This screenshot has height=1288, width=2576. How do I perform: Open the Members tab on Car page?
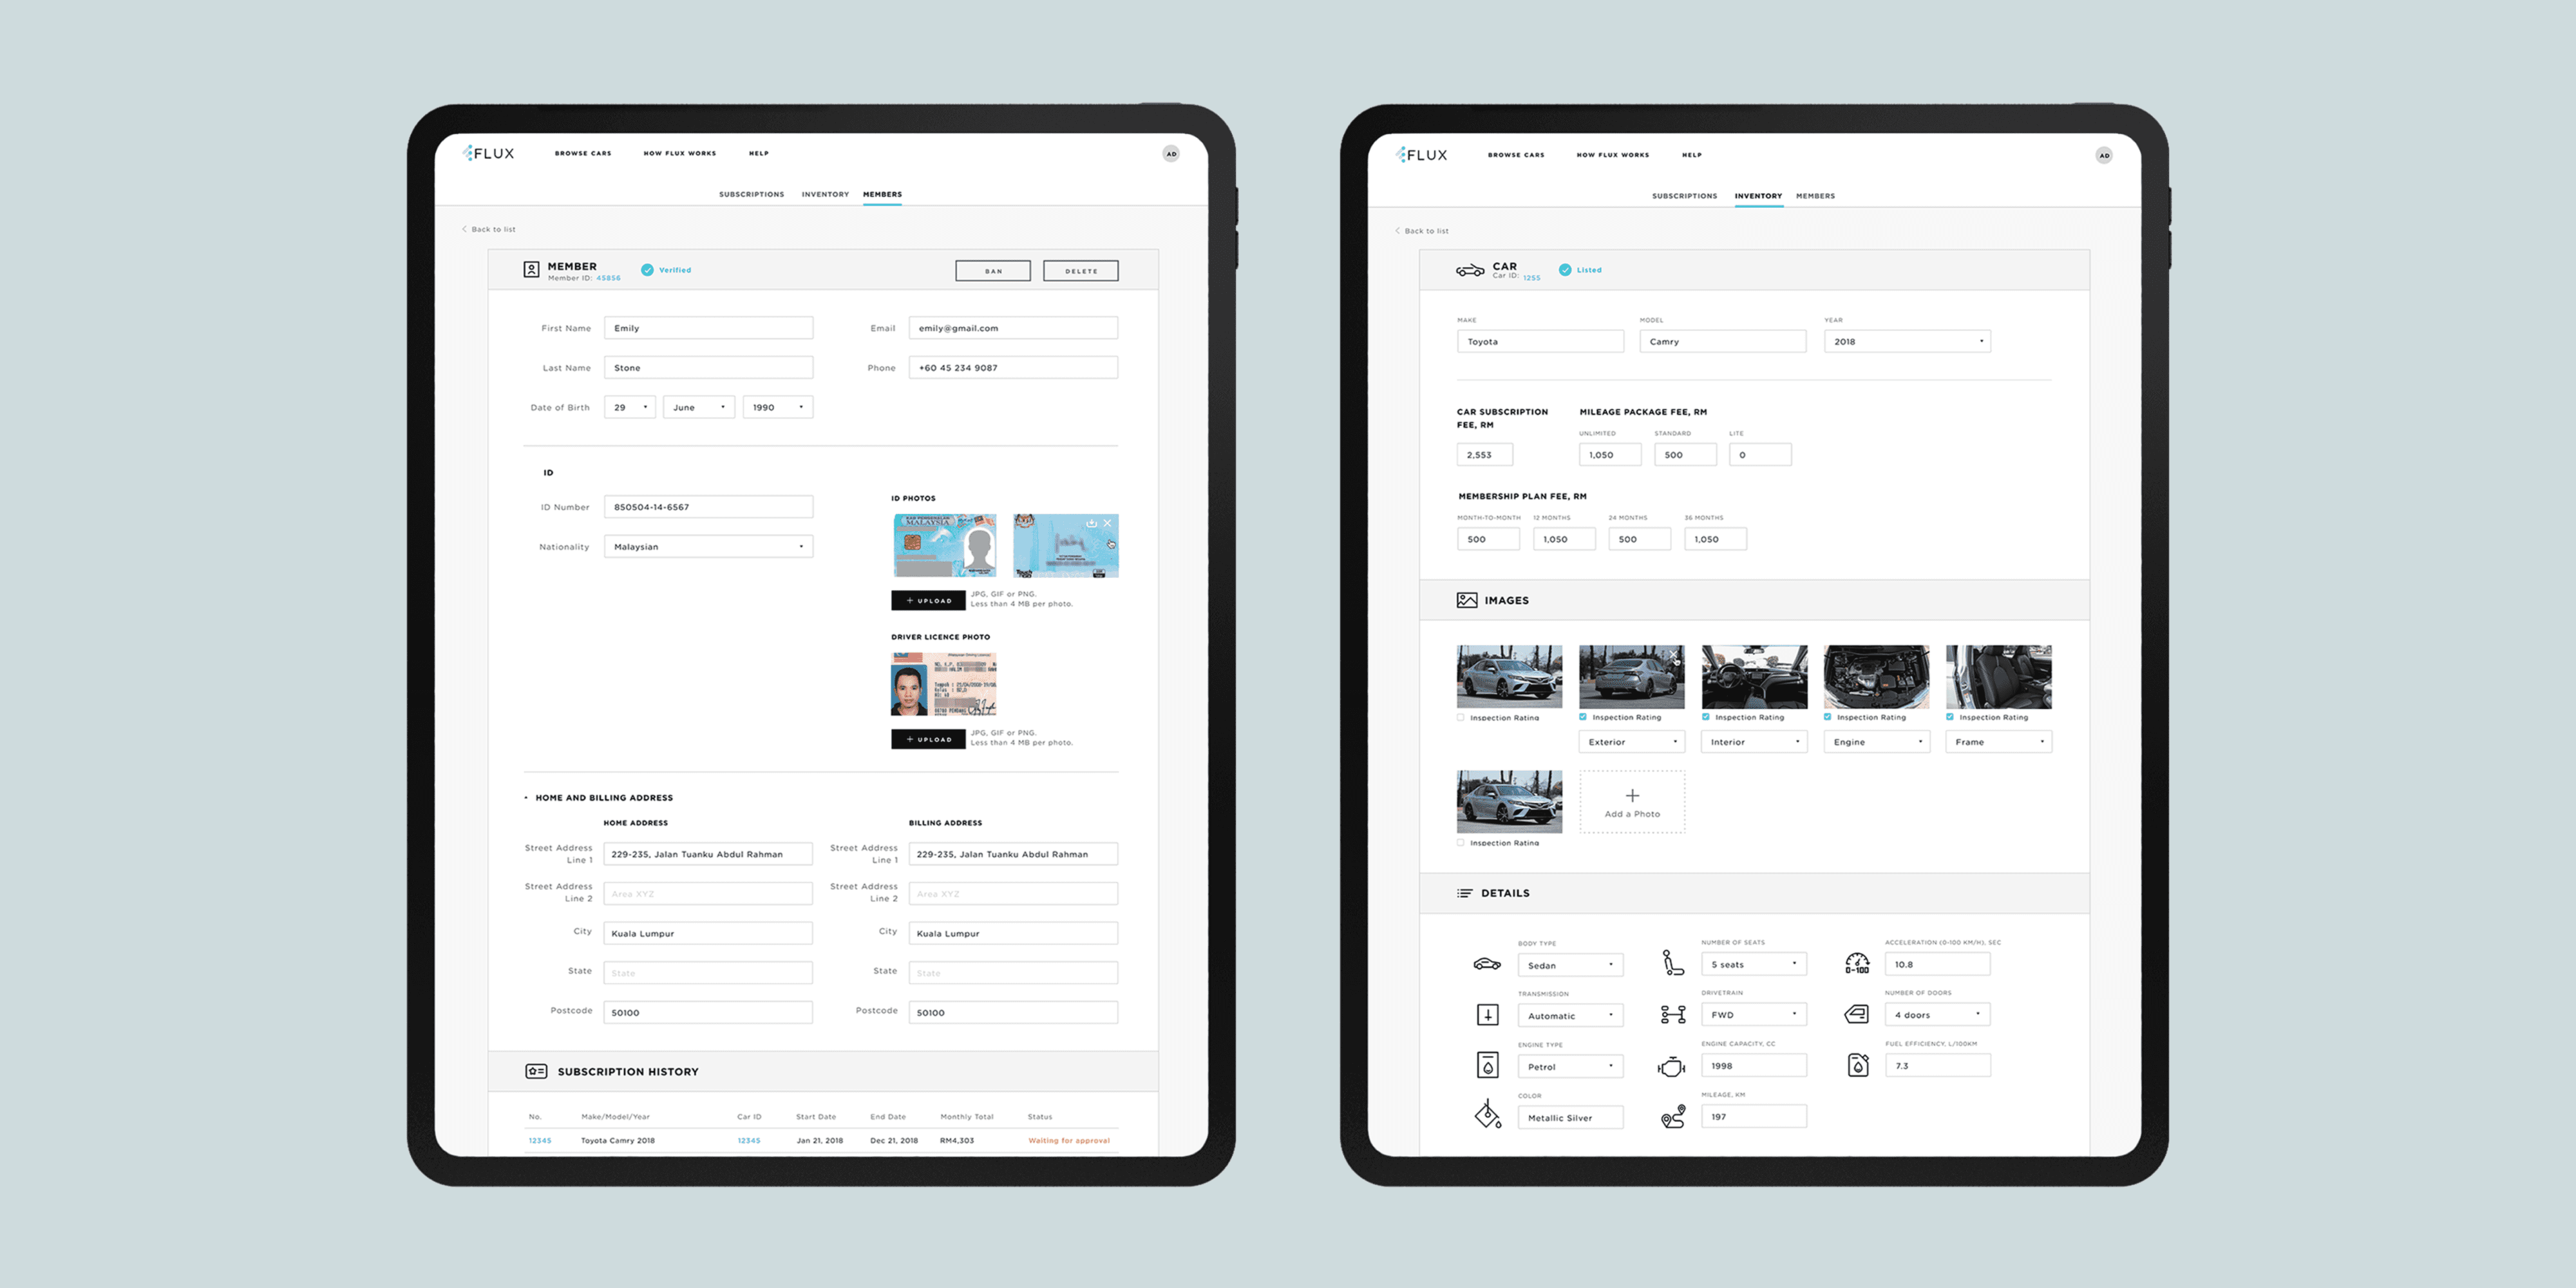point(1815,196)
